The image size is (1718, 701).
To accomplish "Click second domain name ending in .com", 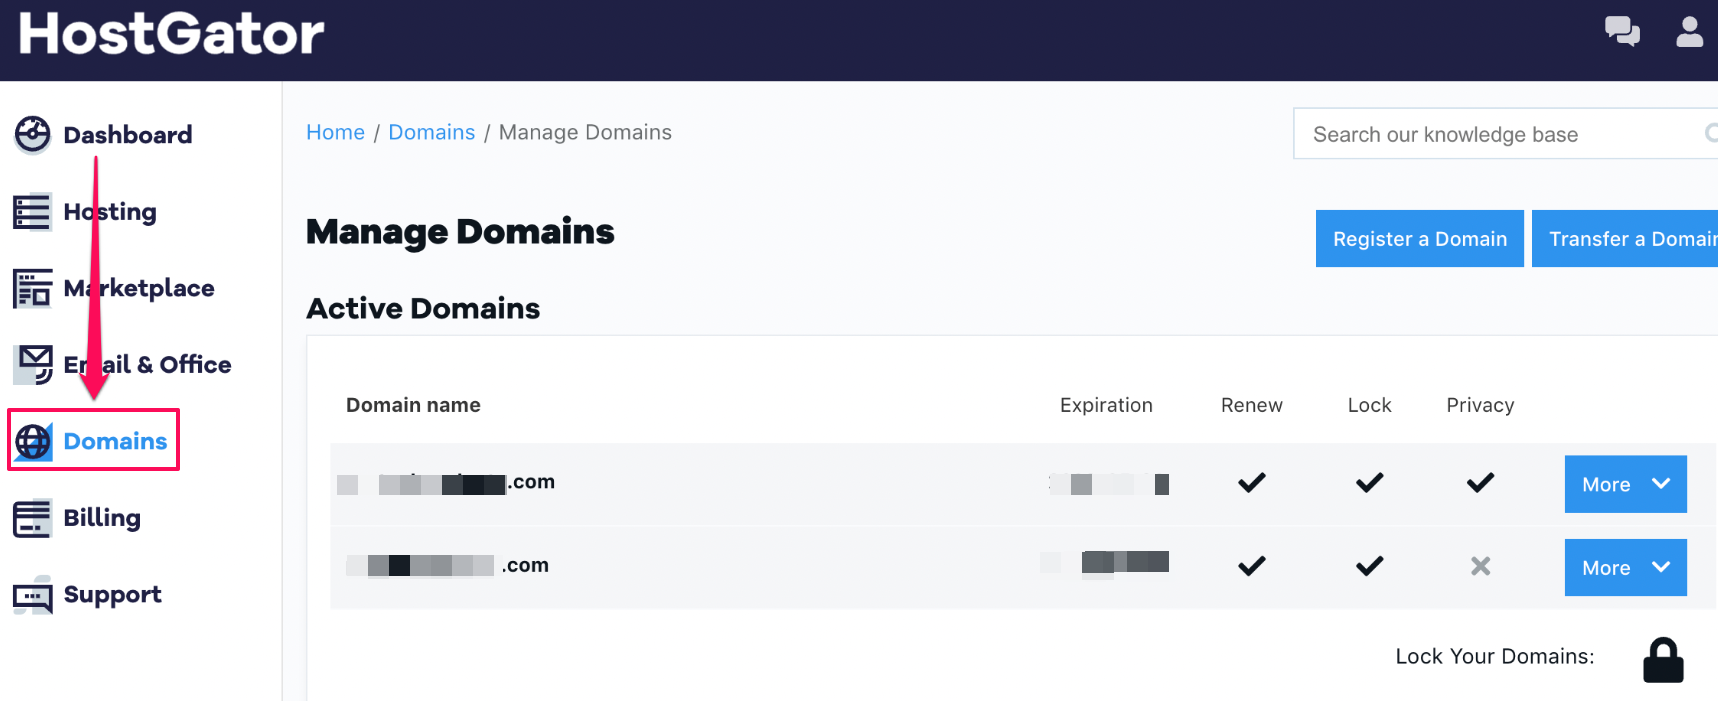I will click(447, 565).
